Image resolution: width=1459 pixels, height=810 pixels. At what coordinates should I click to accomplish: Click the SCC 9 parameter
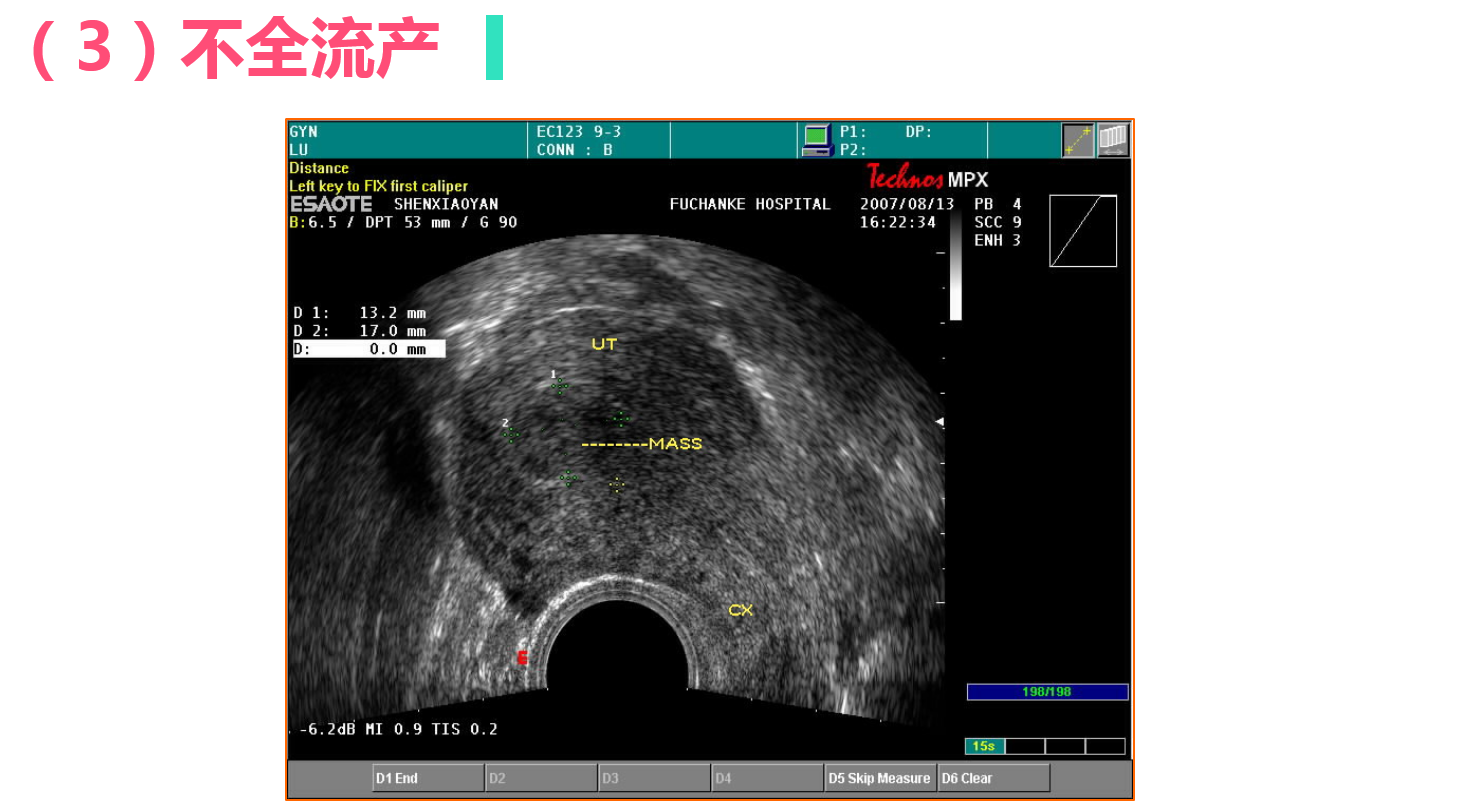pos(998,222)
